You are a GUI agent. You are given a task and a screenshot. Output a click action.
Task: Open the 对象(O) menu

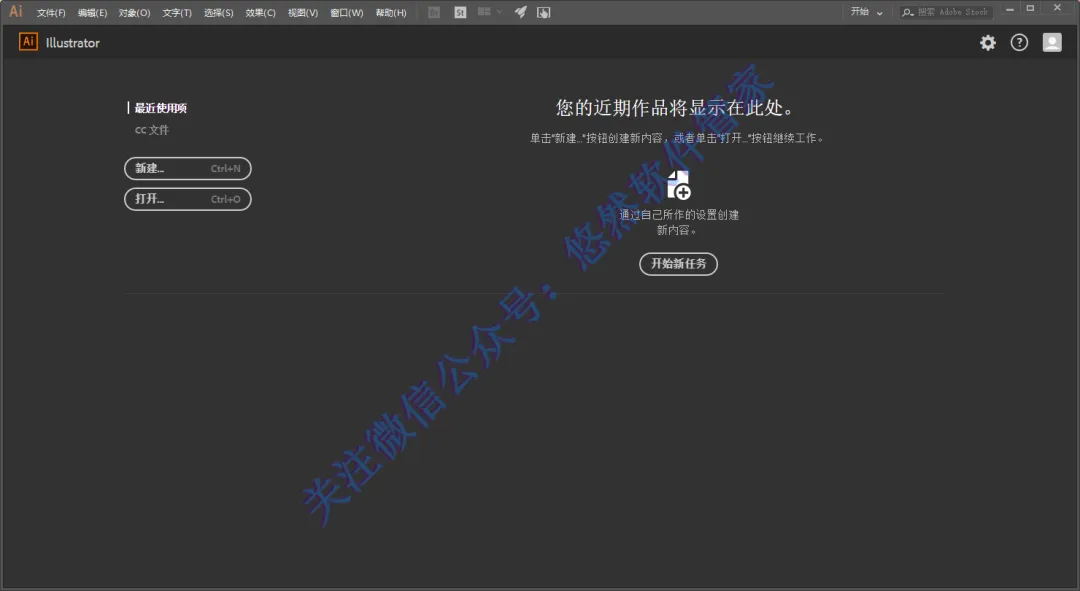coord(134,13)
